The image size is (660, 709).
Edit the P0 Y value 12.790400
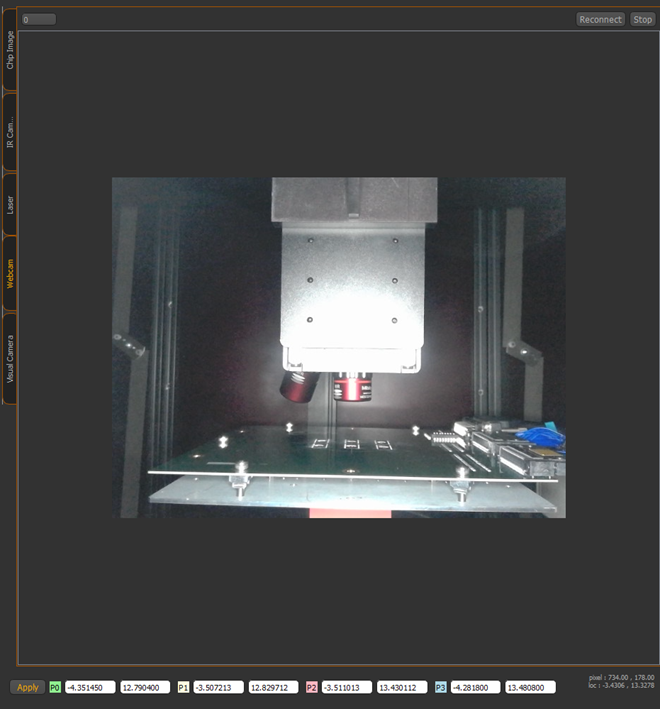tap(145, 687)
